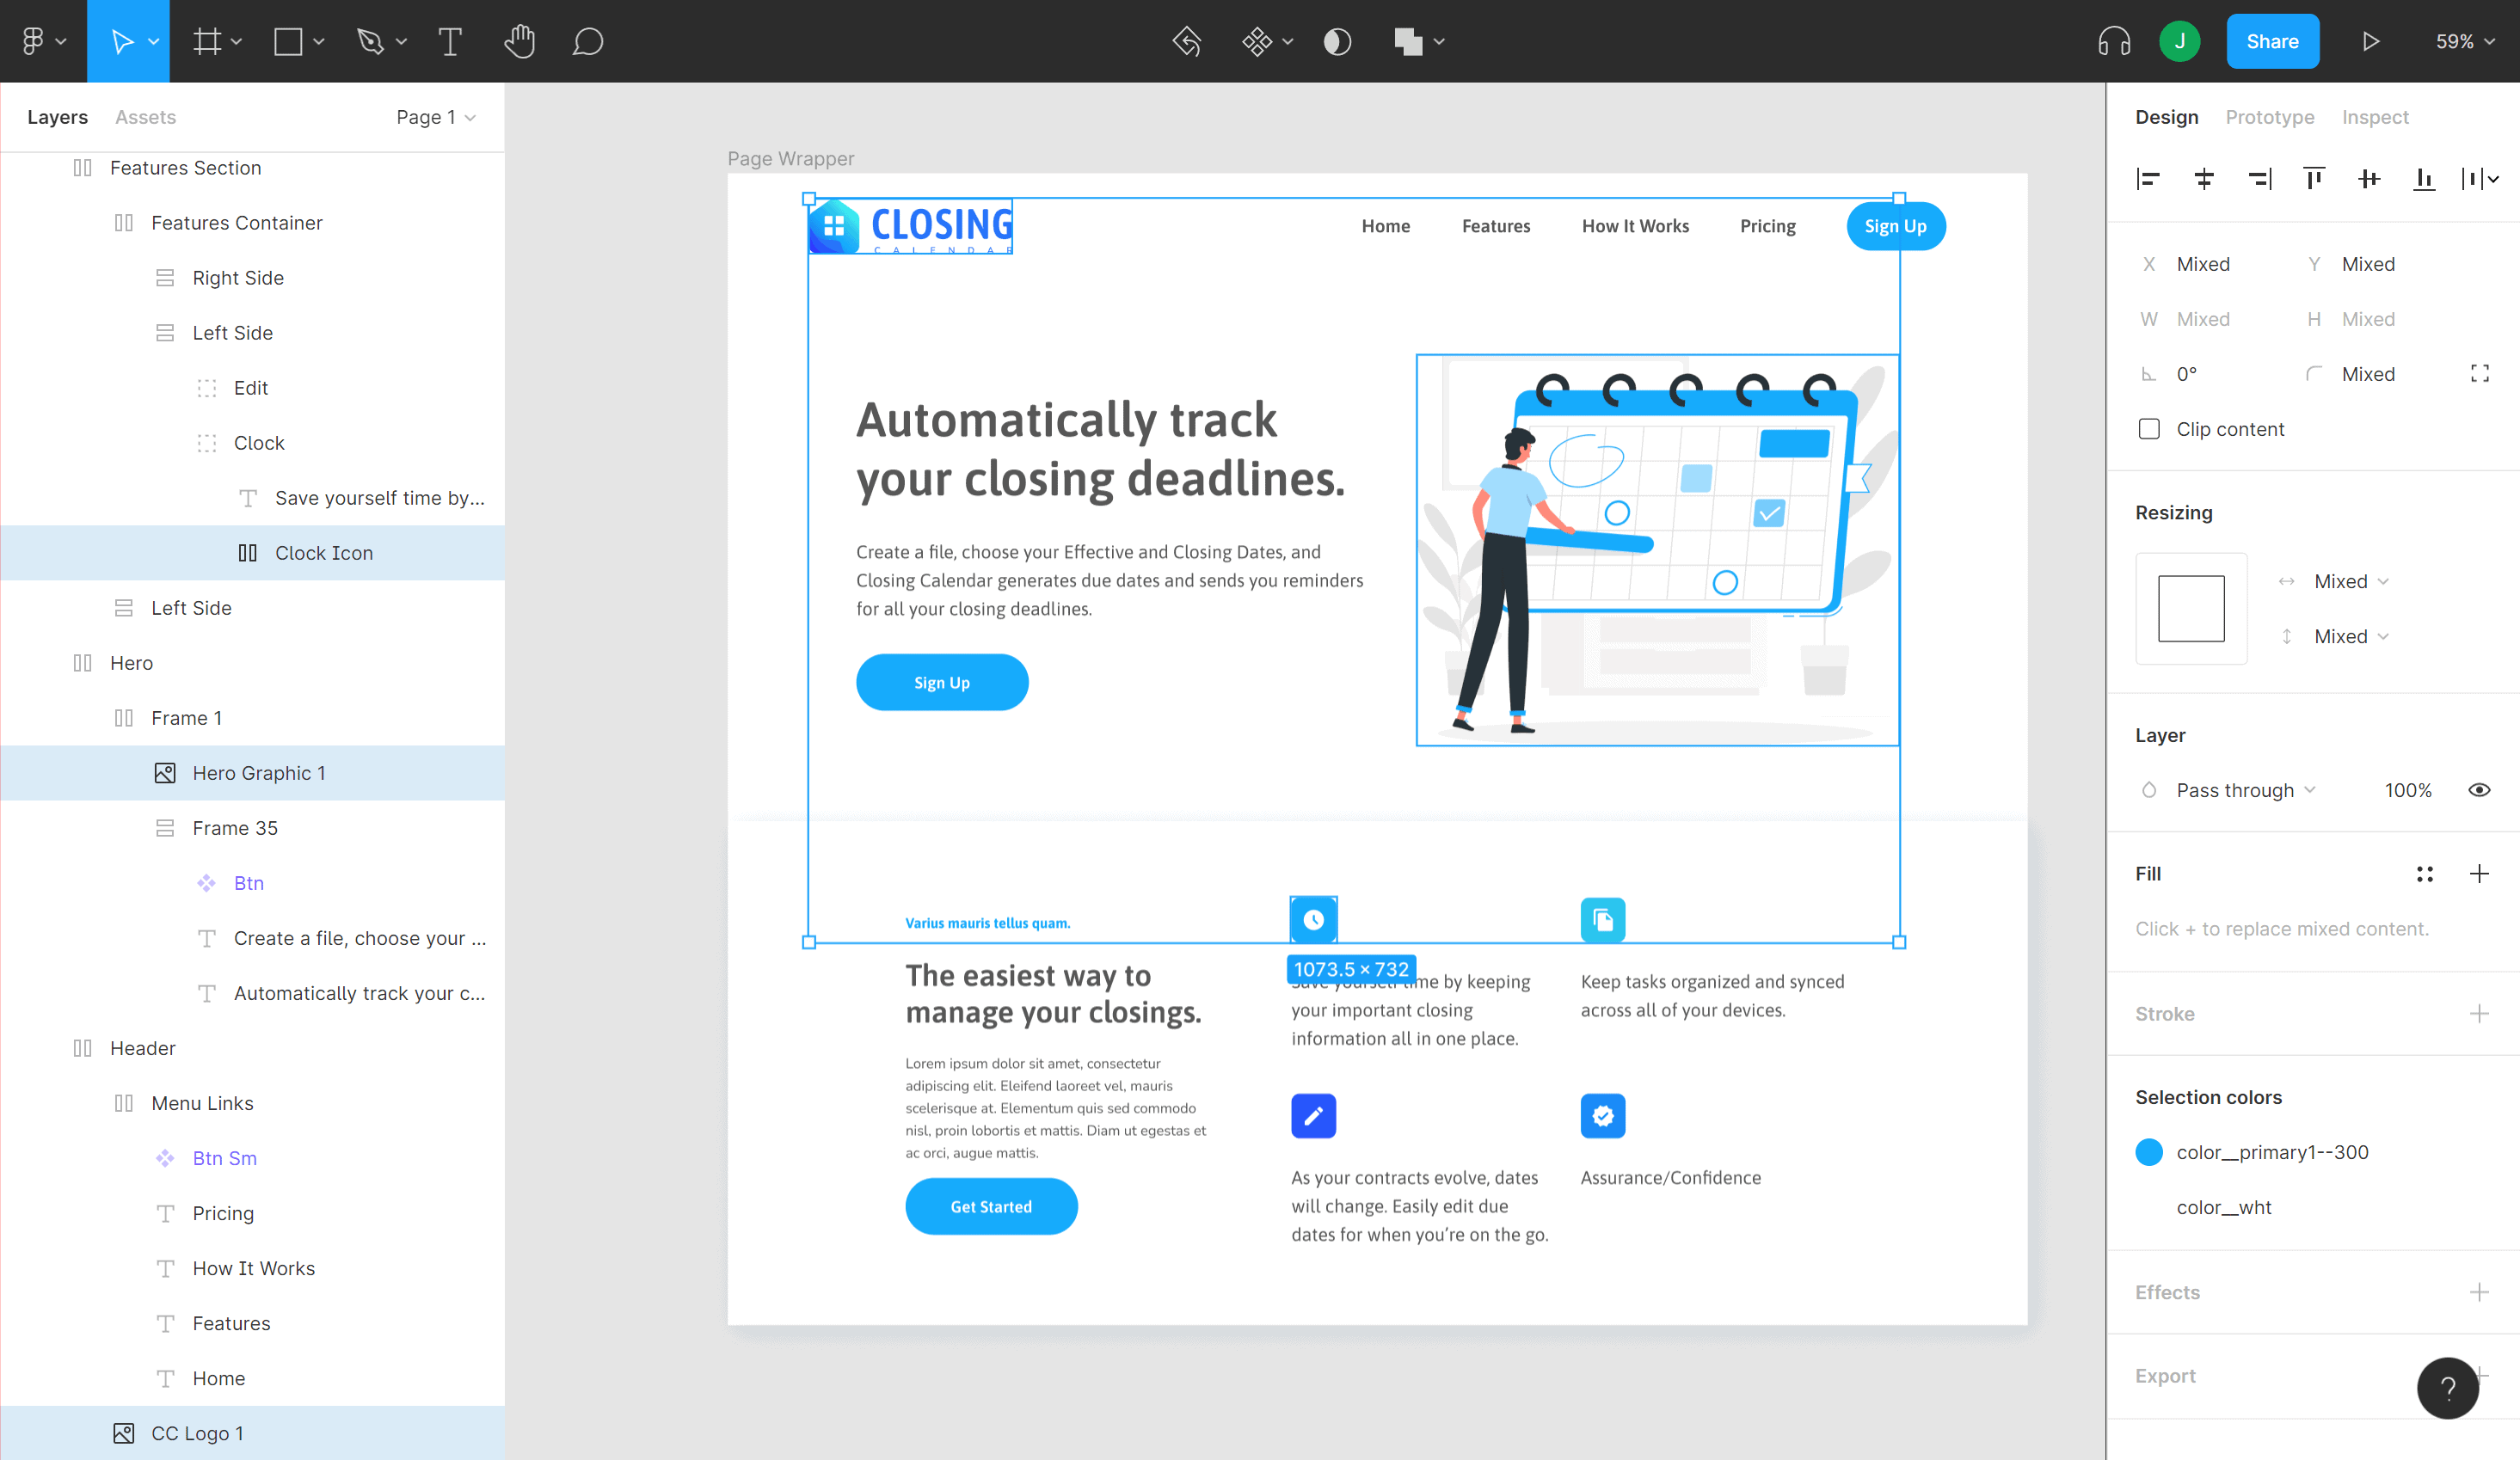Click the Sign Up button in canvas
The width and height of the screenshot is (2520, 1460).
tap(1895, 226)
